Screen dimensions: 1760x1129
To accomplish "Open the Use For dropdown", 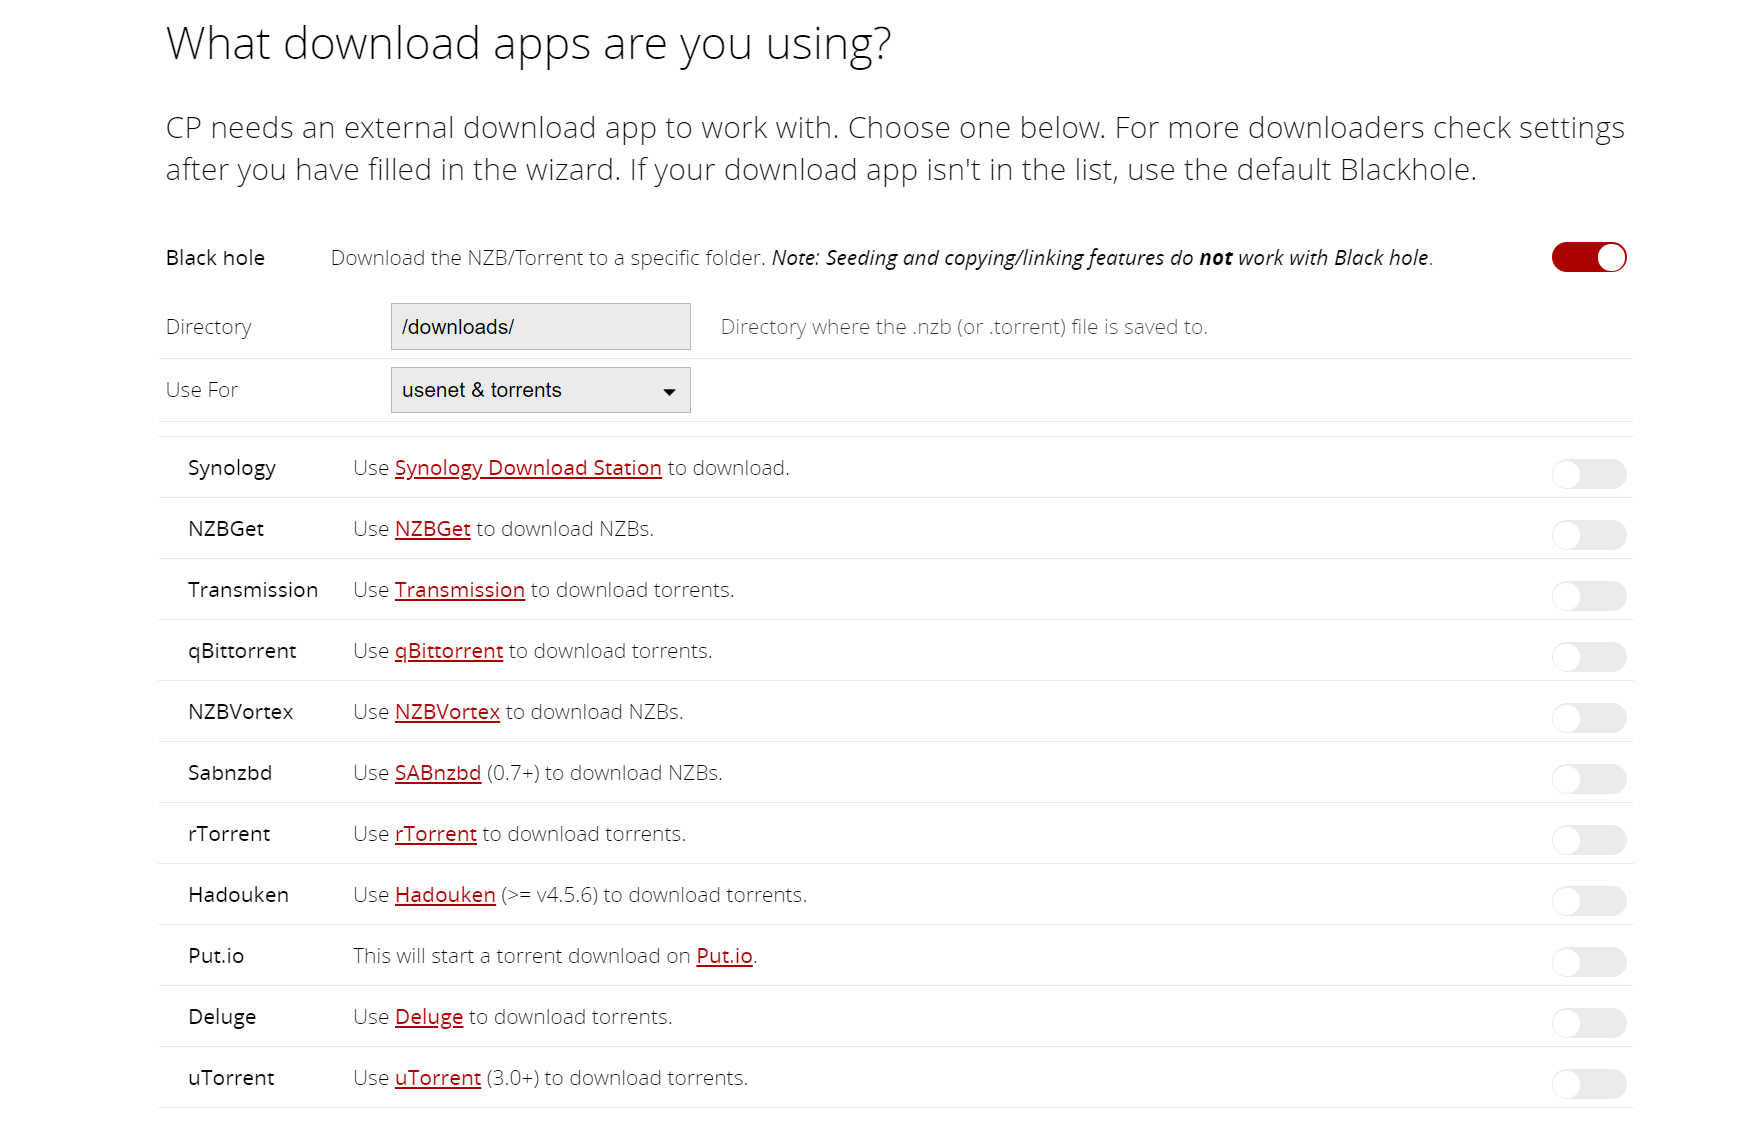I will (540, 390).
